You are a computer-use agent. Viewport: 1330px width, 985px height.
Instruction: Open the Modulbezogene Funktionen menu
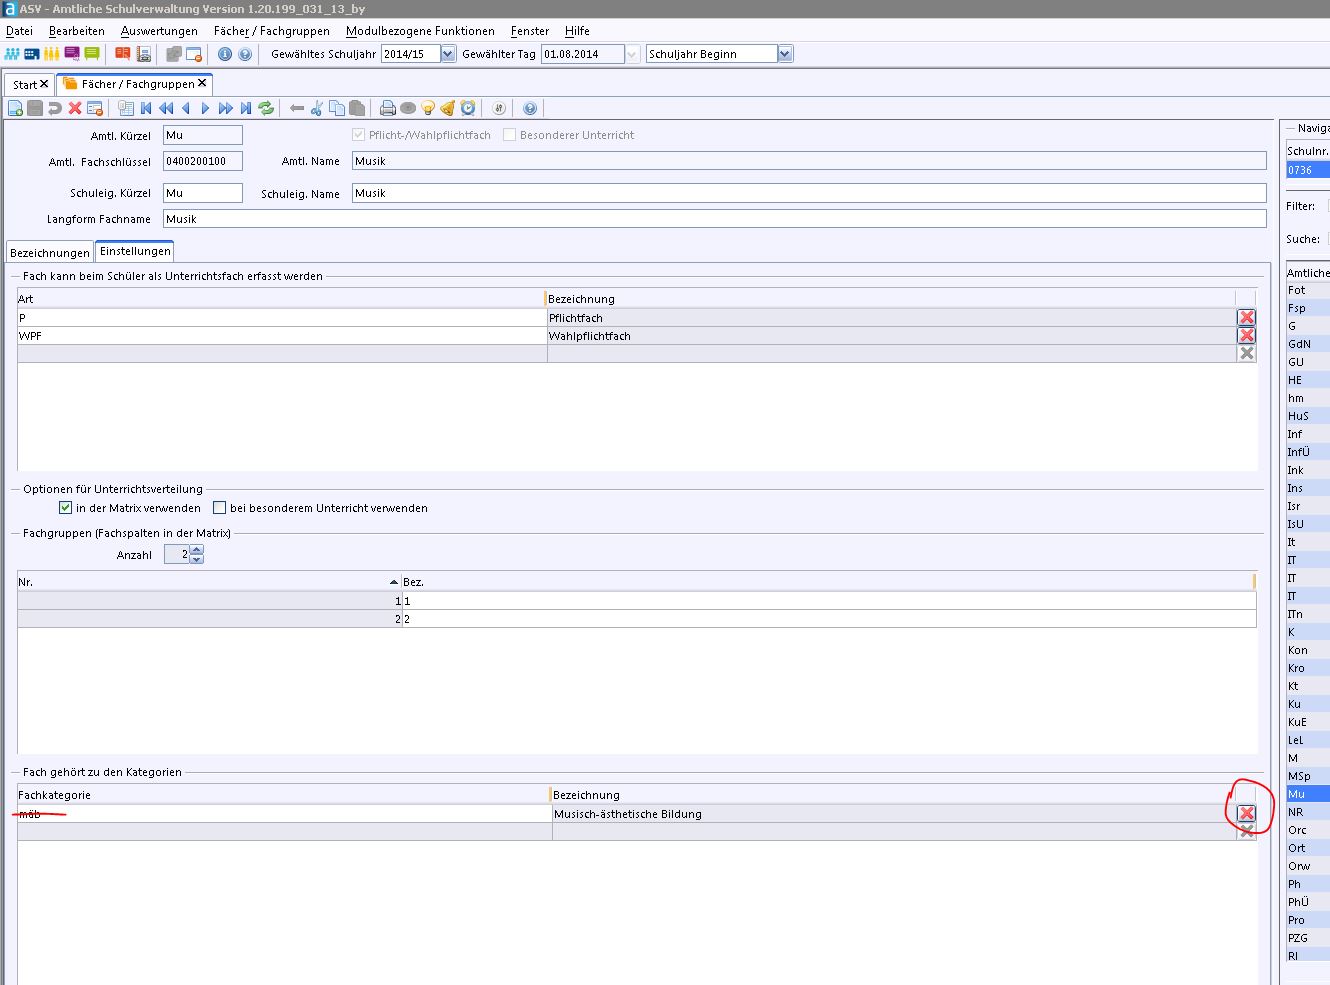click(420, 31)
